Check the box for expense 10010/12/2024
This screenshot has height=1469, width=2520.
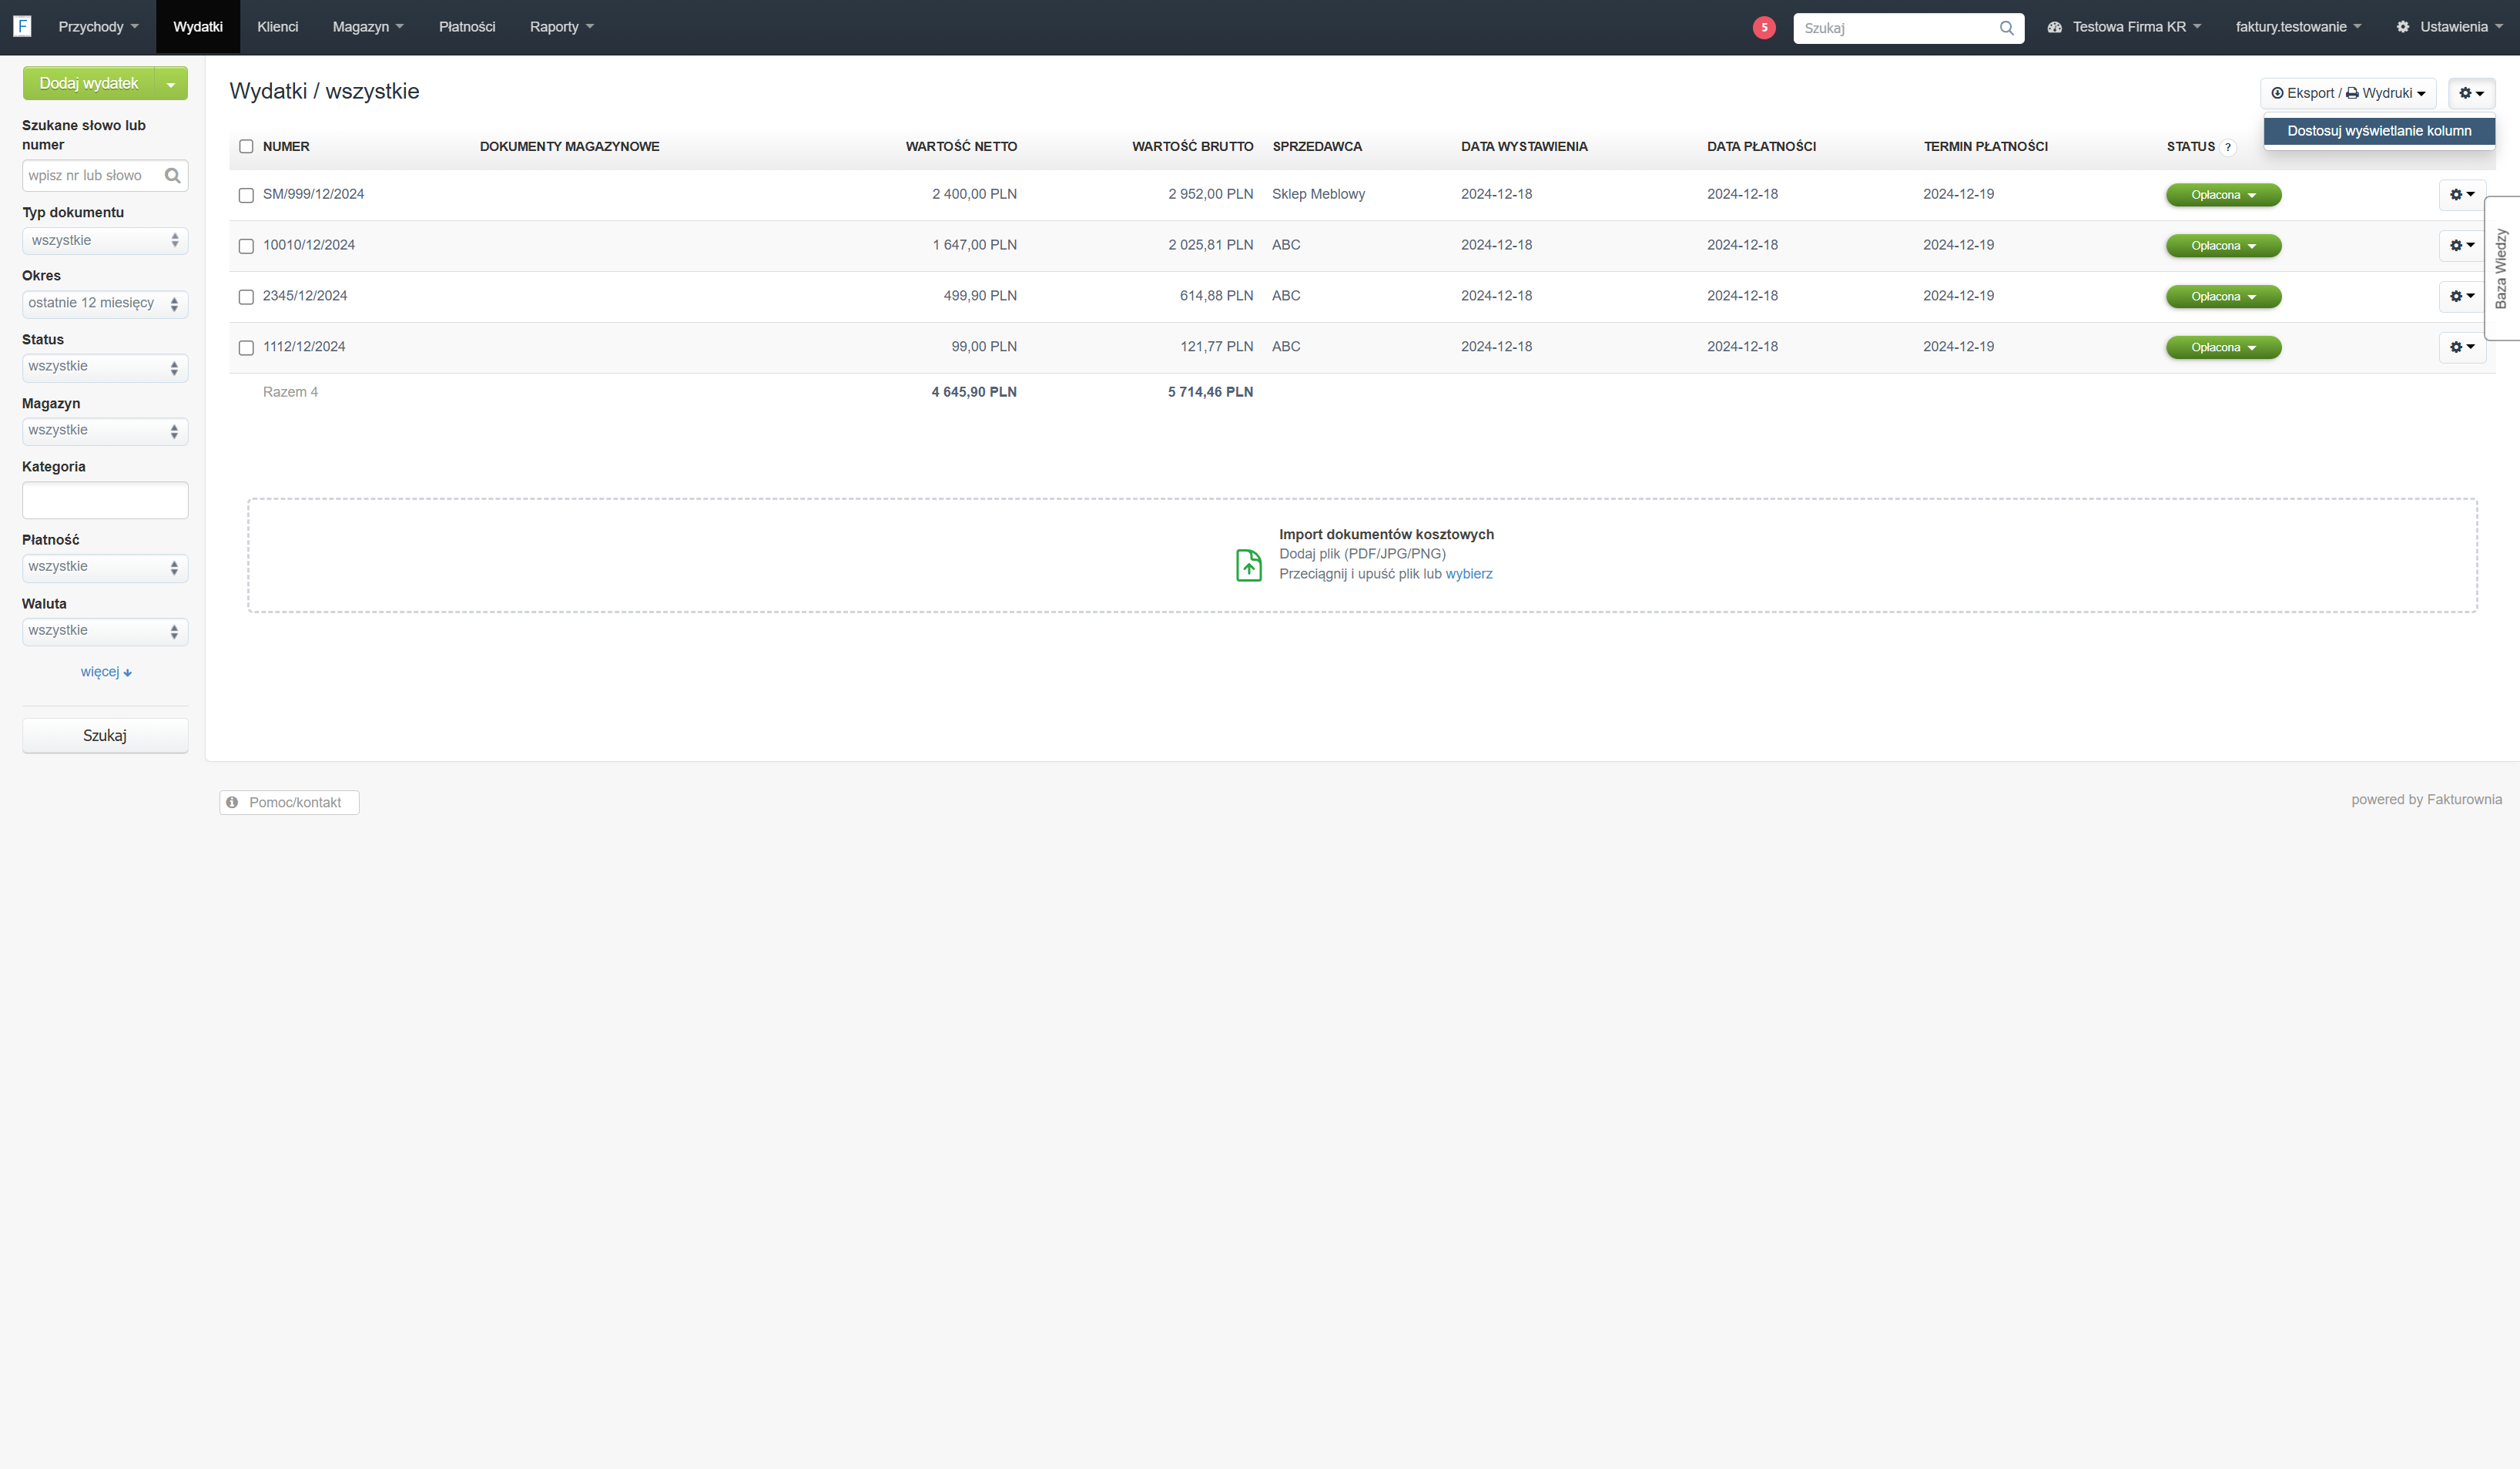point(246,246)
